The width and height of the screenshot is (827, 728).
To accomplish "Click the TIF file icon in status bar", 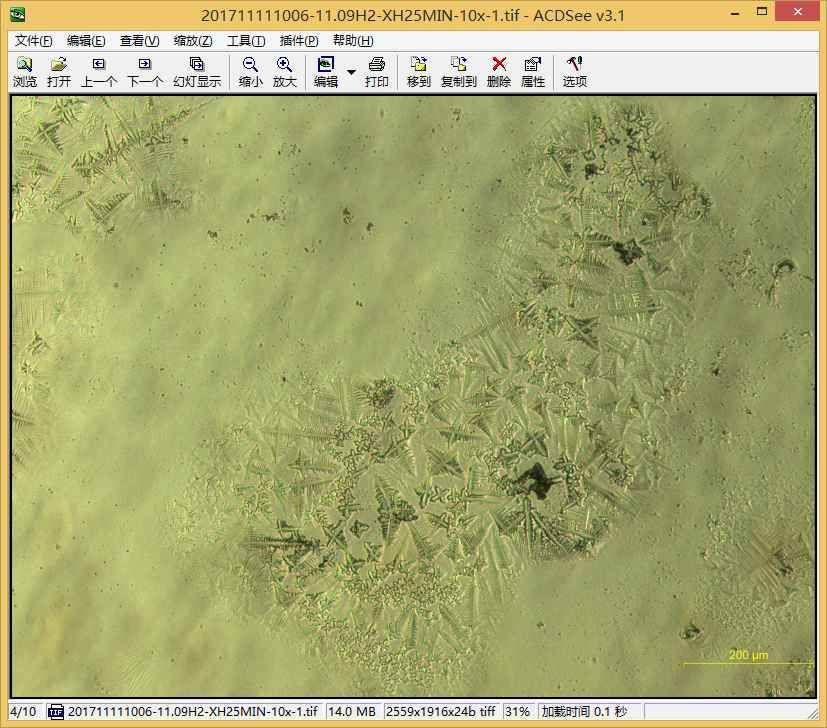I will point(55,712).
